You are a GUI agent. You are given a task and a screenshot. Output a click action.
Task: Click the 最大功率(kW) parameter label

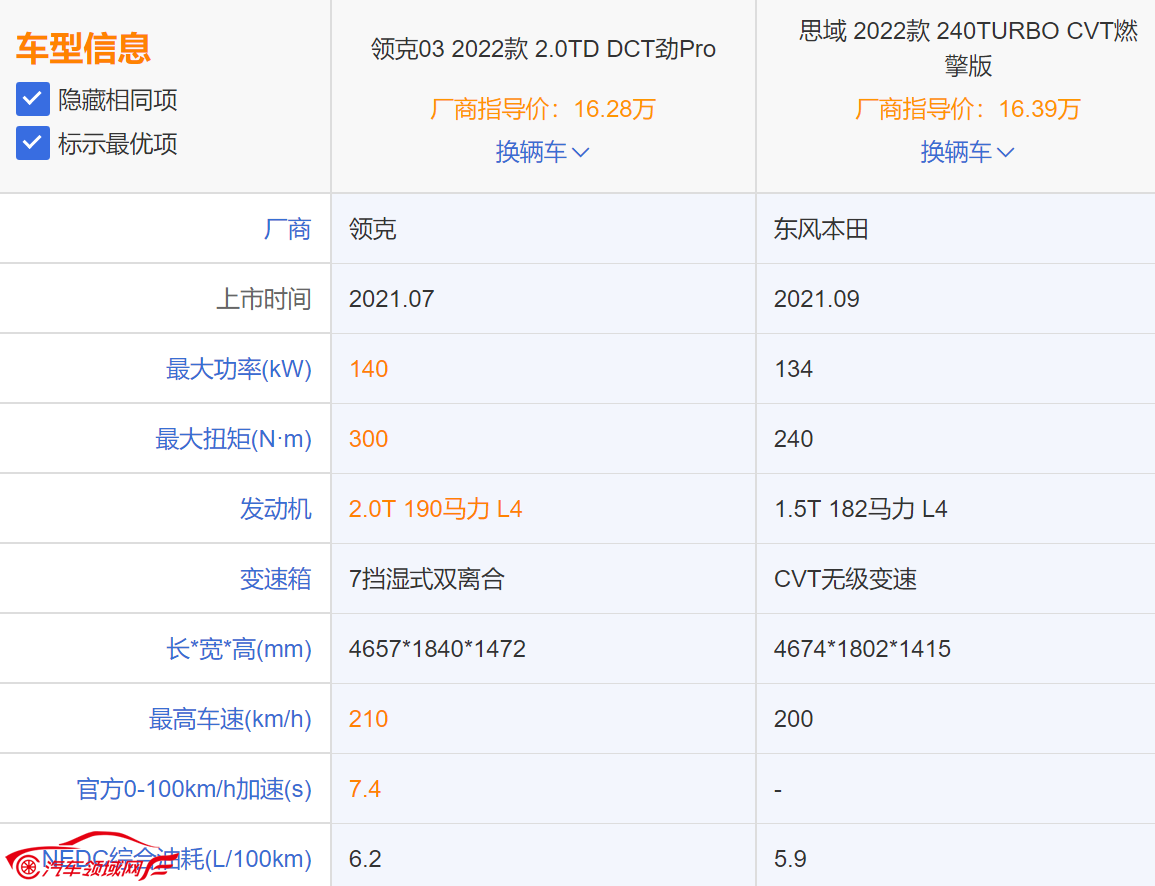tap(239, 369)
